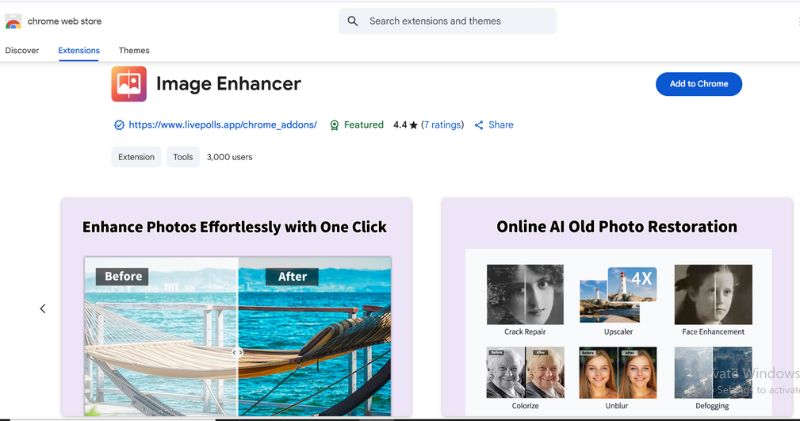Click the Share icon
The image size is (800, 421).
point(479,125)
